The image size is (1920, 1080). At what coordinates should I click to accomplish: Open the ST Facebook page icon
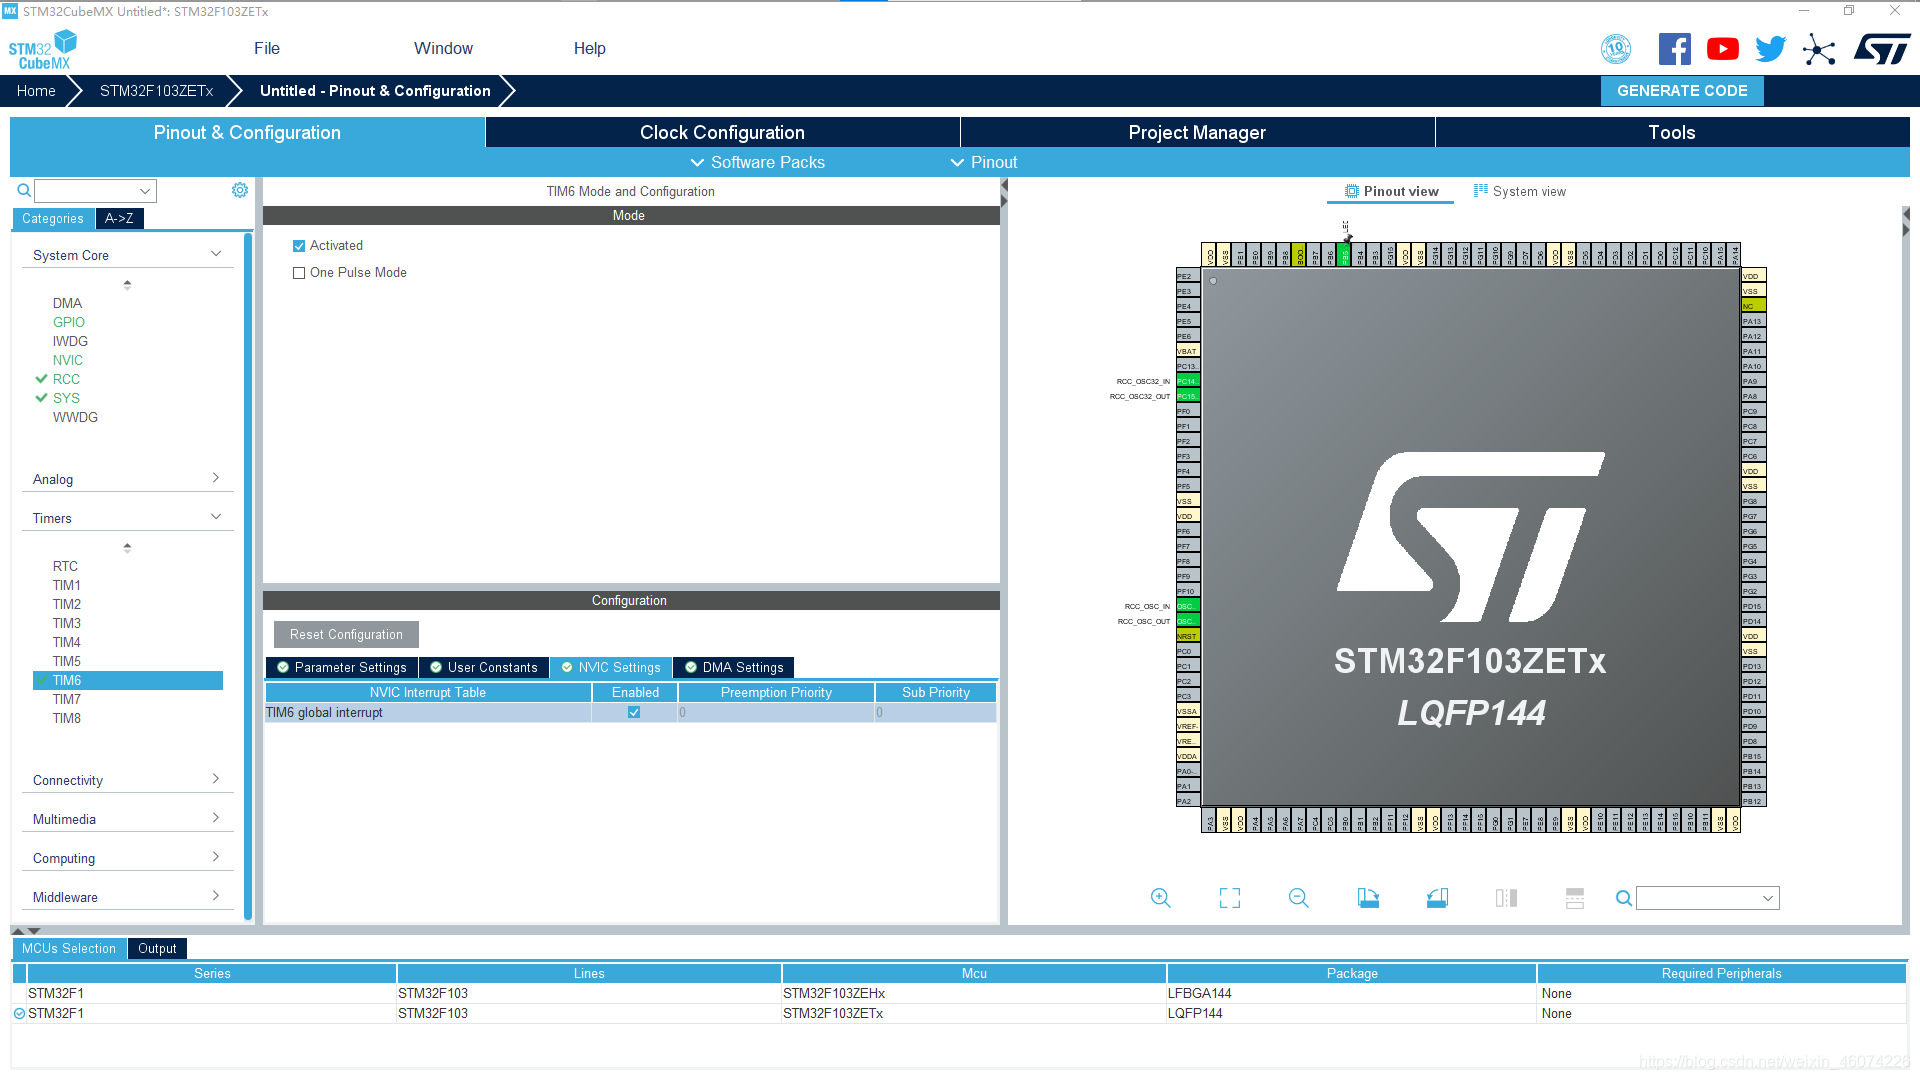coord(1674,49)
